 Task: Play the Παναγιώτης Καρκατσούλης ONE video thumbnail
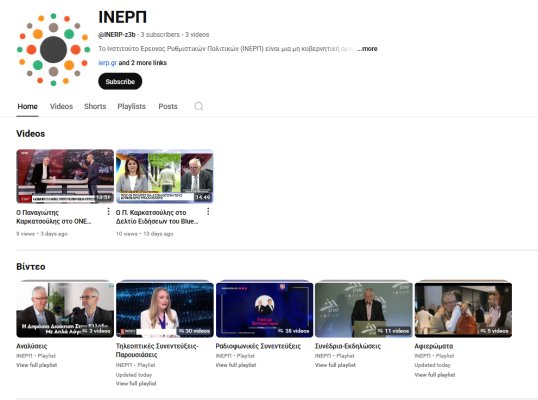[65, 176]
